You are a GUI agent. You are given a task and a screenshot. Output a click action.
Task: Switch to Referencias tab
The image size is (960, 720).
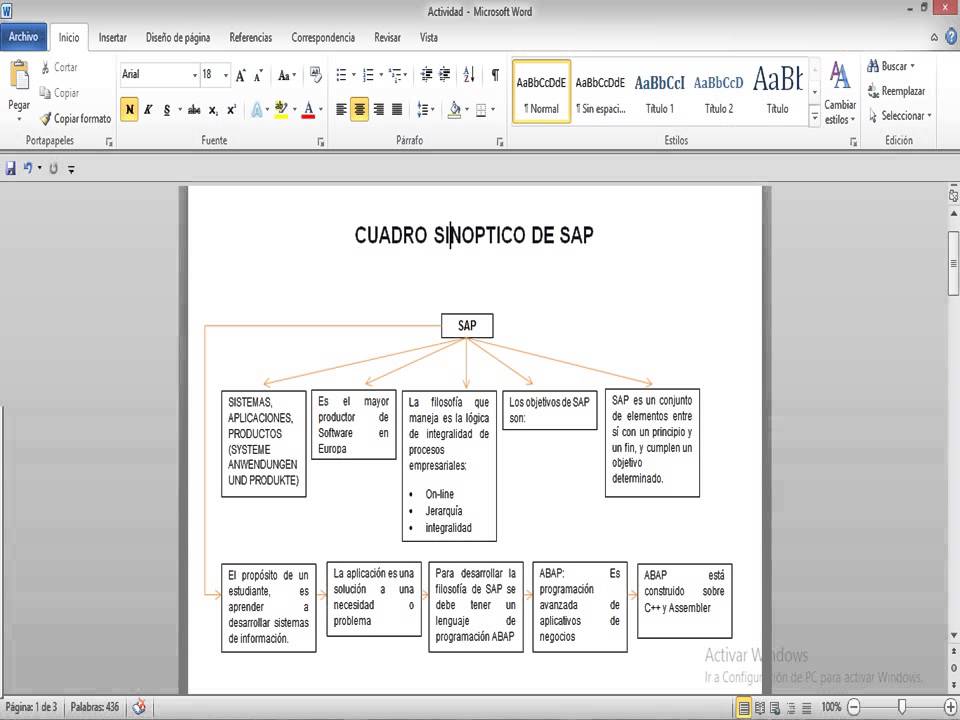250,37
